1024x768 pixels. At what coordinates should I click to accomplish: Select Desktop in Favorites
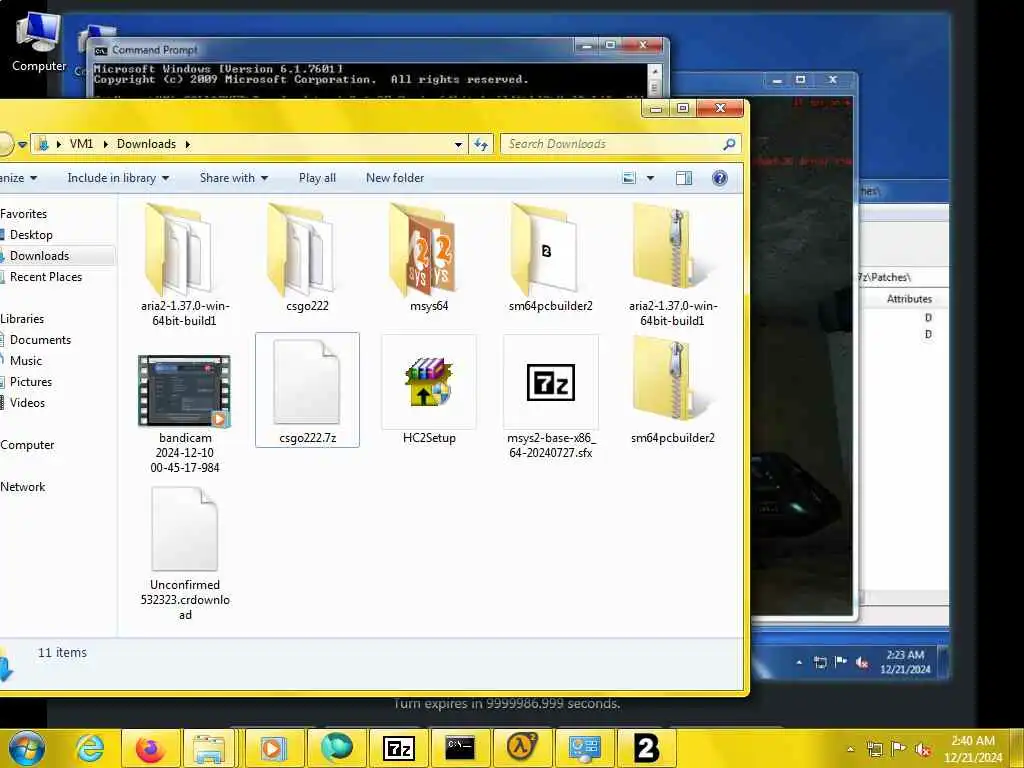(31, 234)
